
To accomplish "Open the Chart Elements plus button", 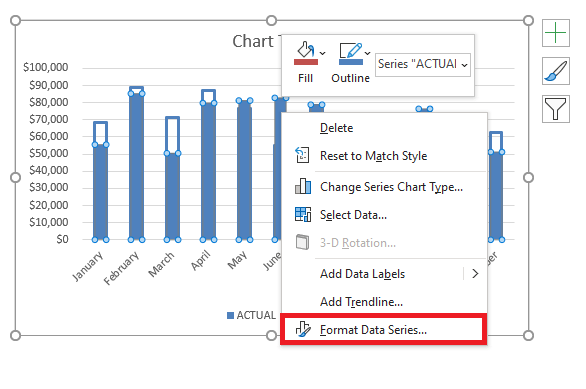I will click(x=556, y=33).
